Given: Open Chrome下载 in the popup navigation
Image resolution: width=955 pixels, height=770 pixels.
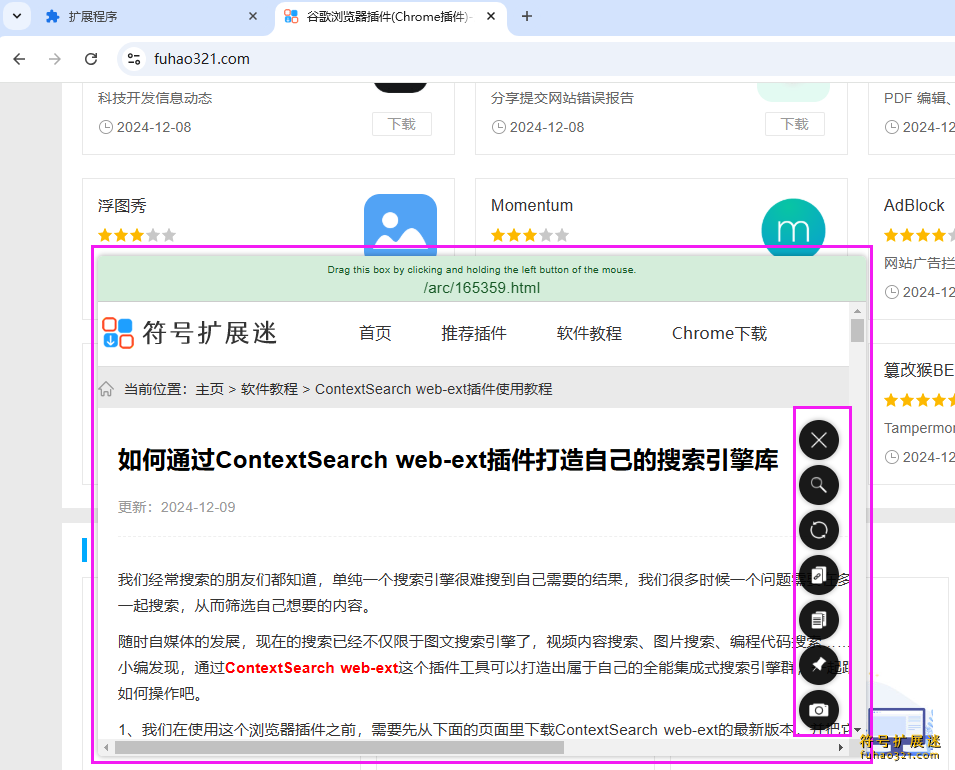Looking at the screenshot, I should click(x=719, y=333).
